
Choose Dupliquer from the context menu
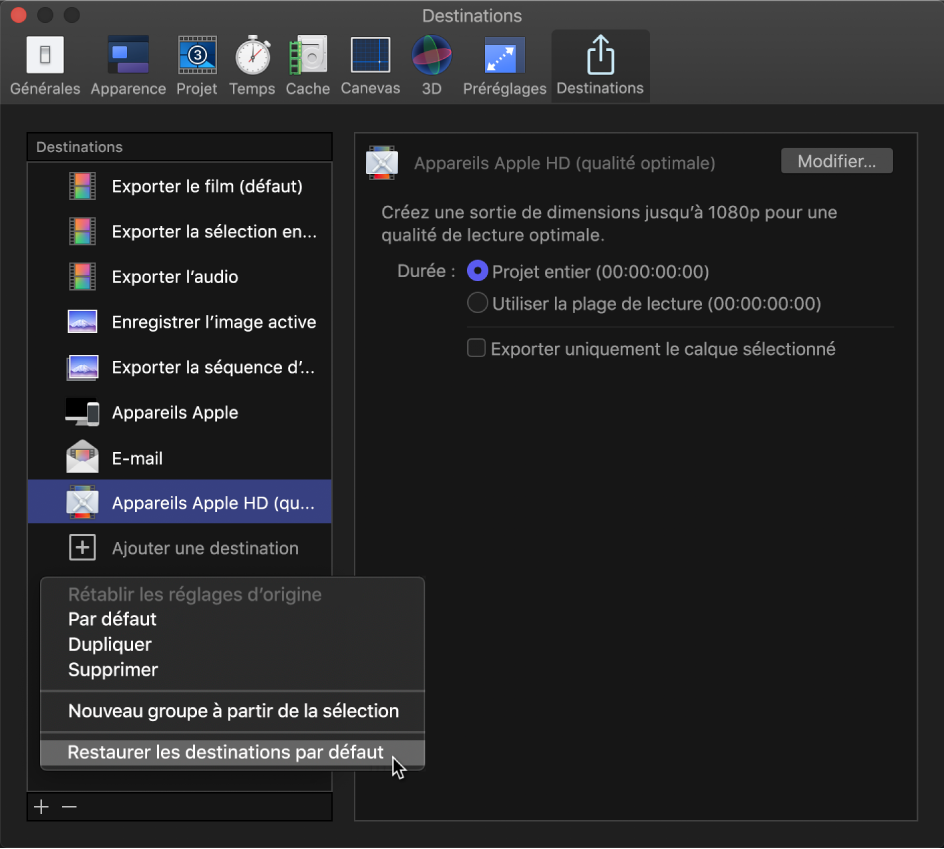point(110,645)
